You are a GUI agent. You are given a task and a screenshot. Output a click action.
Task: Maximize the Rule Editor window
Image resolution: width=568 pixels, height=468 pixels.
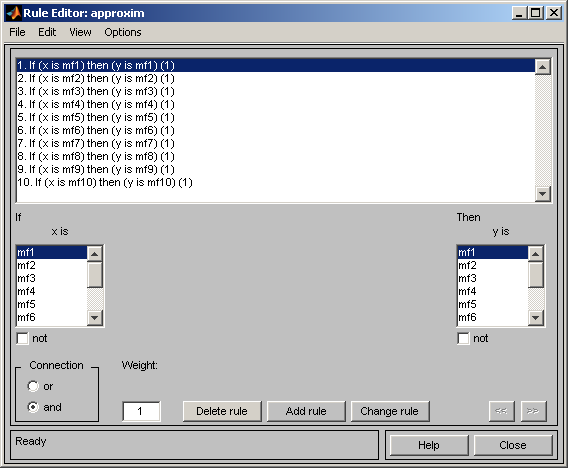click(536, 13)
